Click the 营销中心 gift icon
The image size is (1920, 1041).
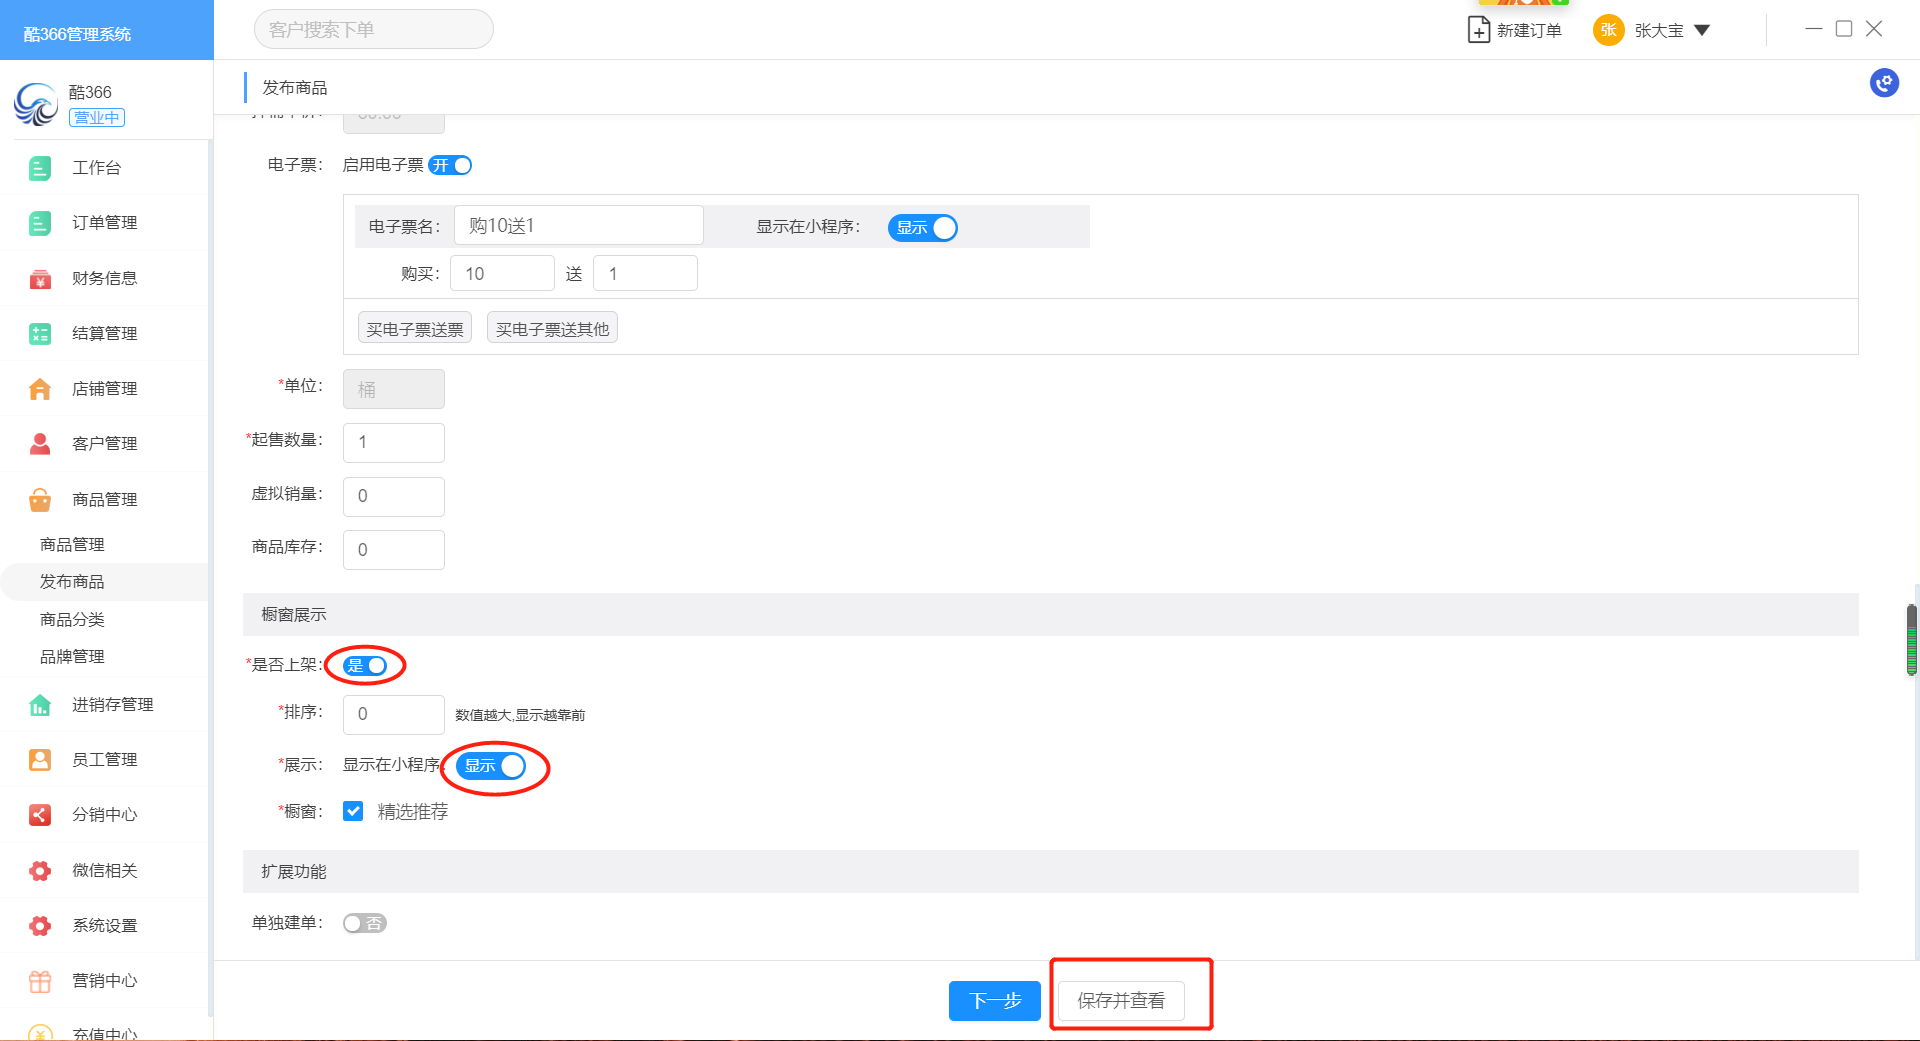pos(40,981)
